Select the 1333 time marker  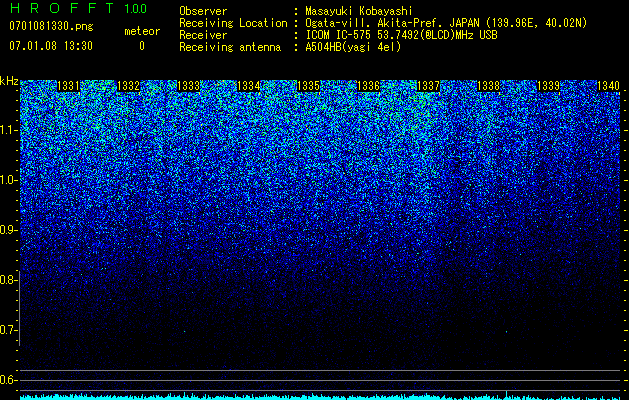point(189,86)
